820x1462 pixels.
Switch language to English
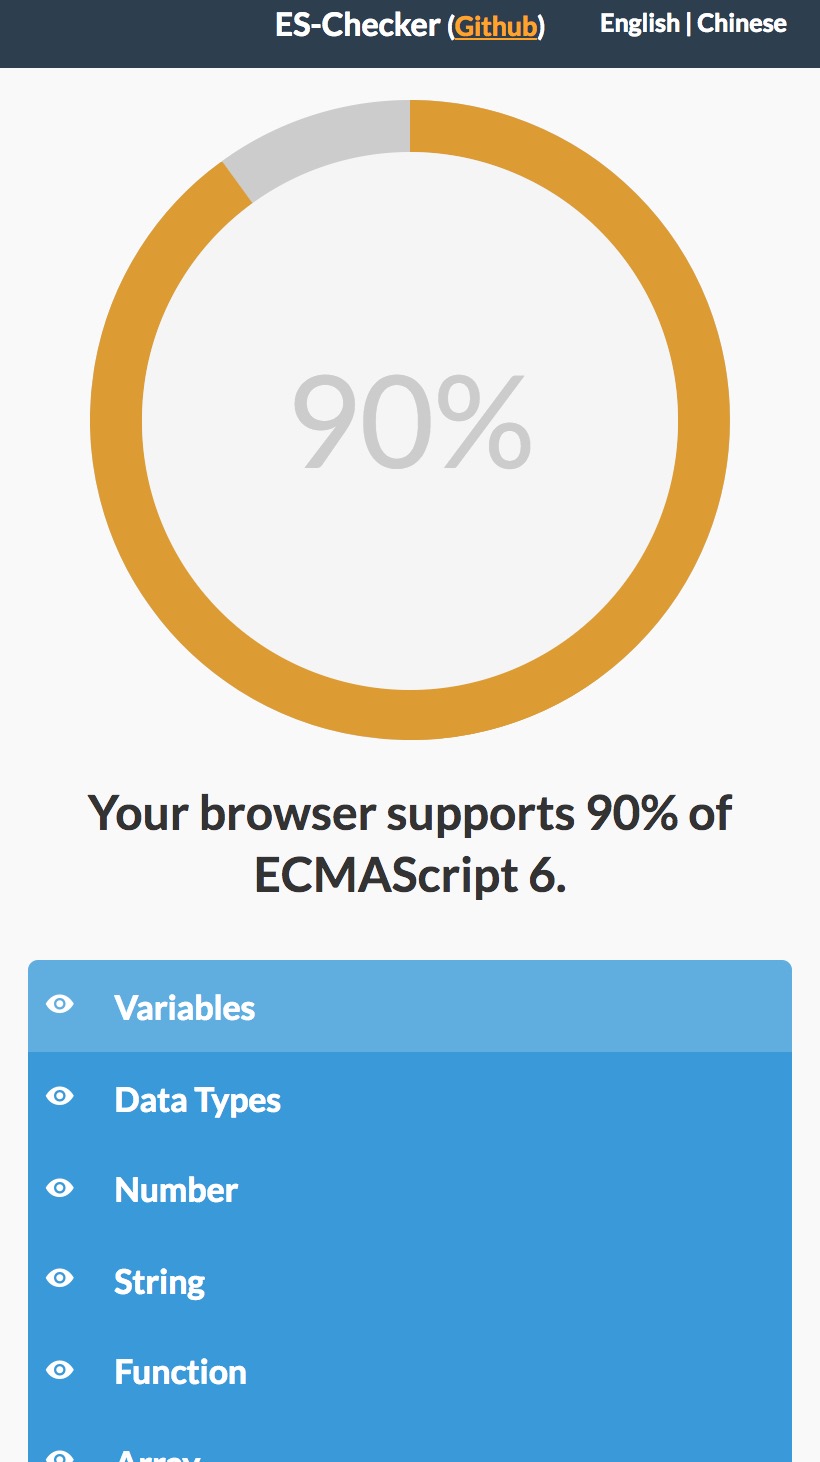tap(639, 24)
